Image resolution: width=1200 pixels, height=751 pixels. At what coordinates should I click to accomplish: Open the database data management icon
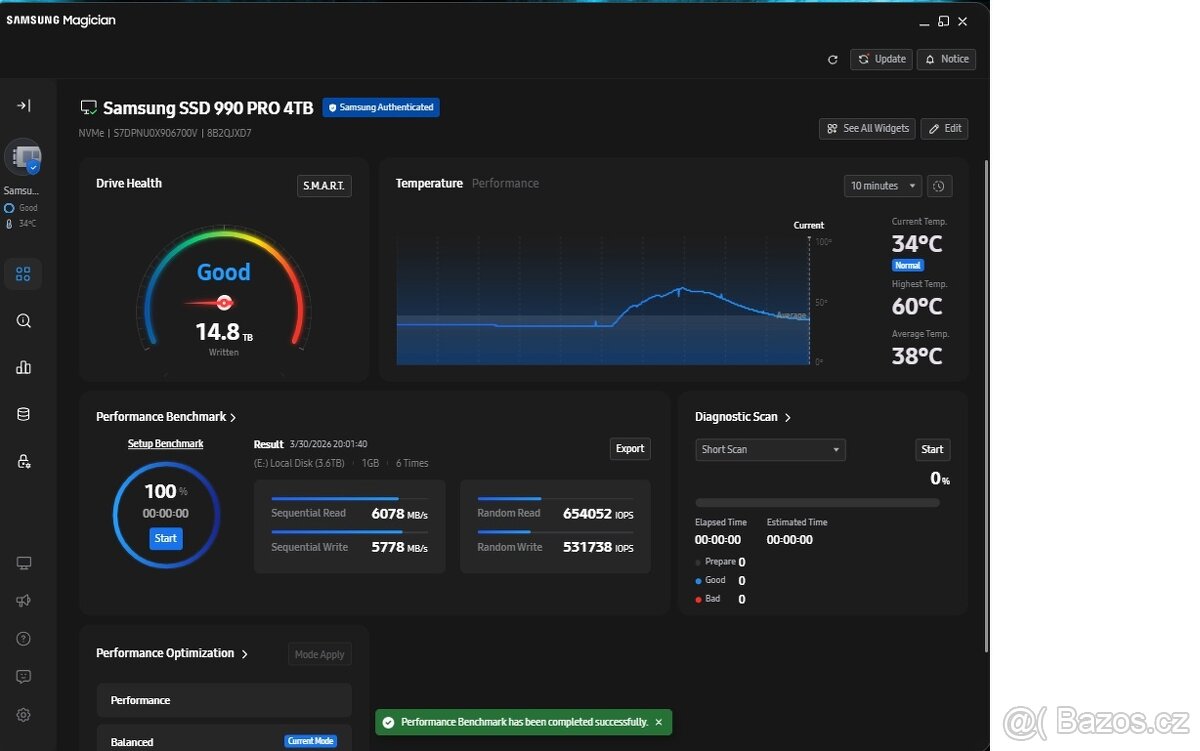(x=23, y=414)
